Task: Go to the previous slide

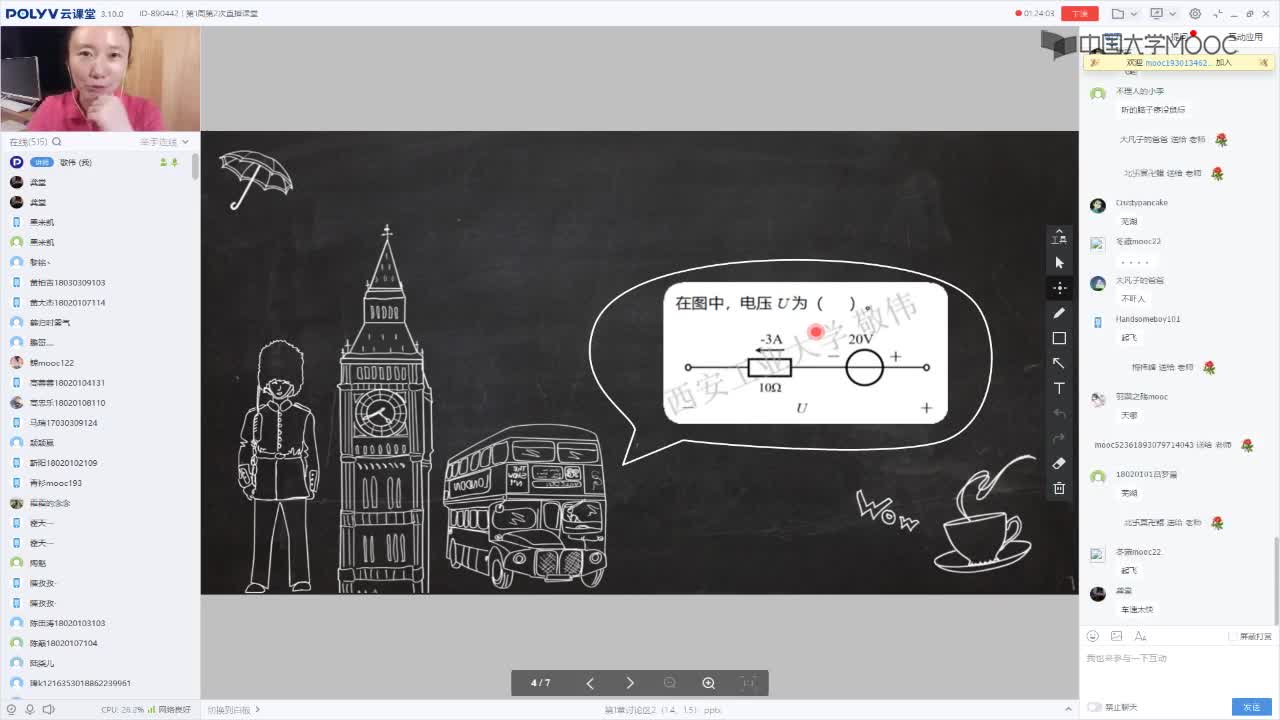Action: coord(590,683)
